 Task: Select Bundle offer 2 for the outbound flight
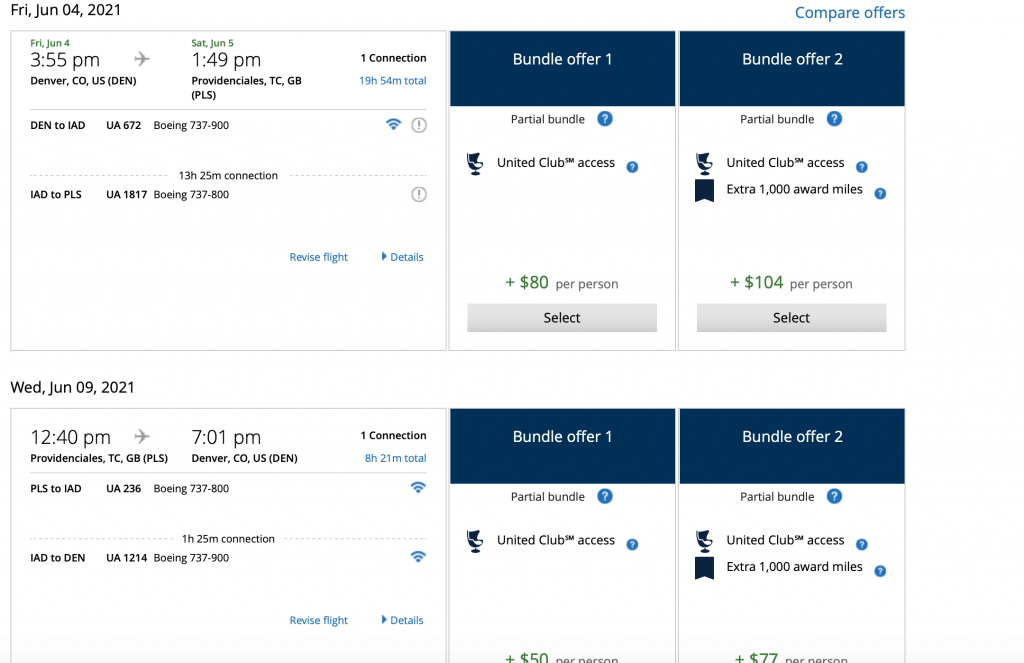[x=790, y=317]
